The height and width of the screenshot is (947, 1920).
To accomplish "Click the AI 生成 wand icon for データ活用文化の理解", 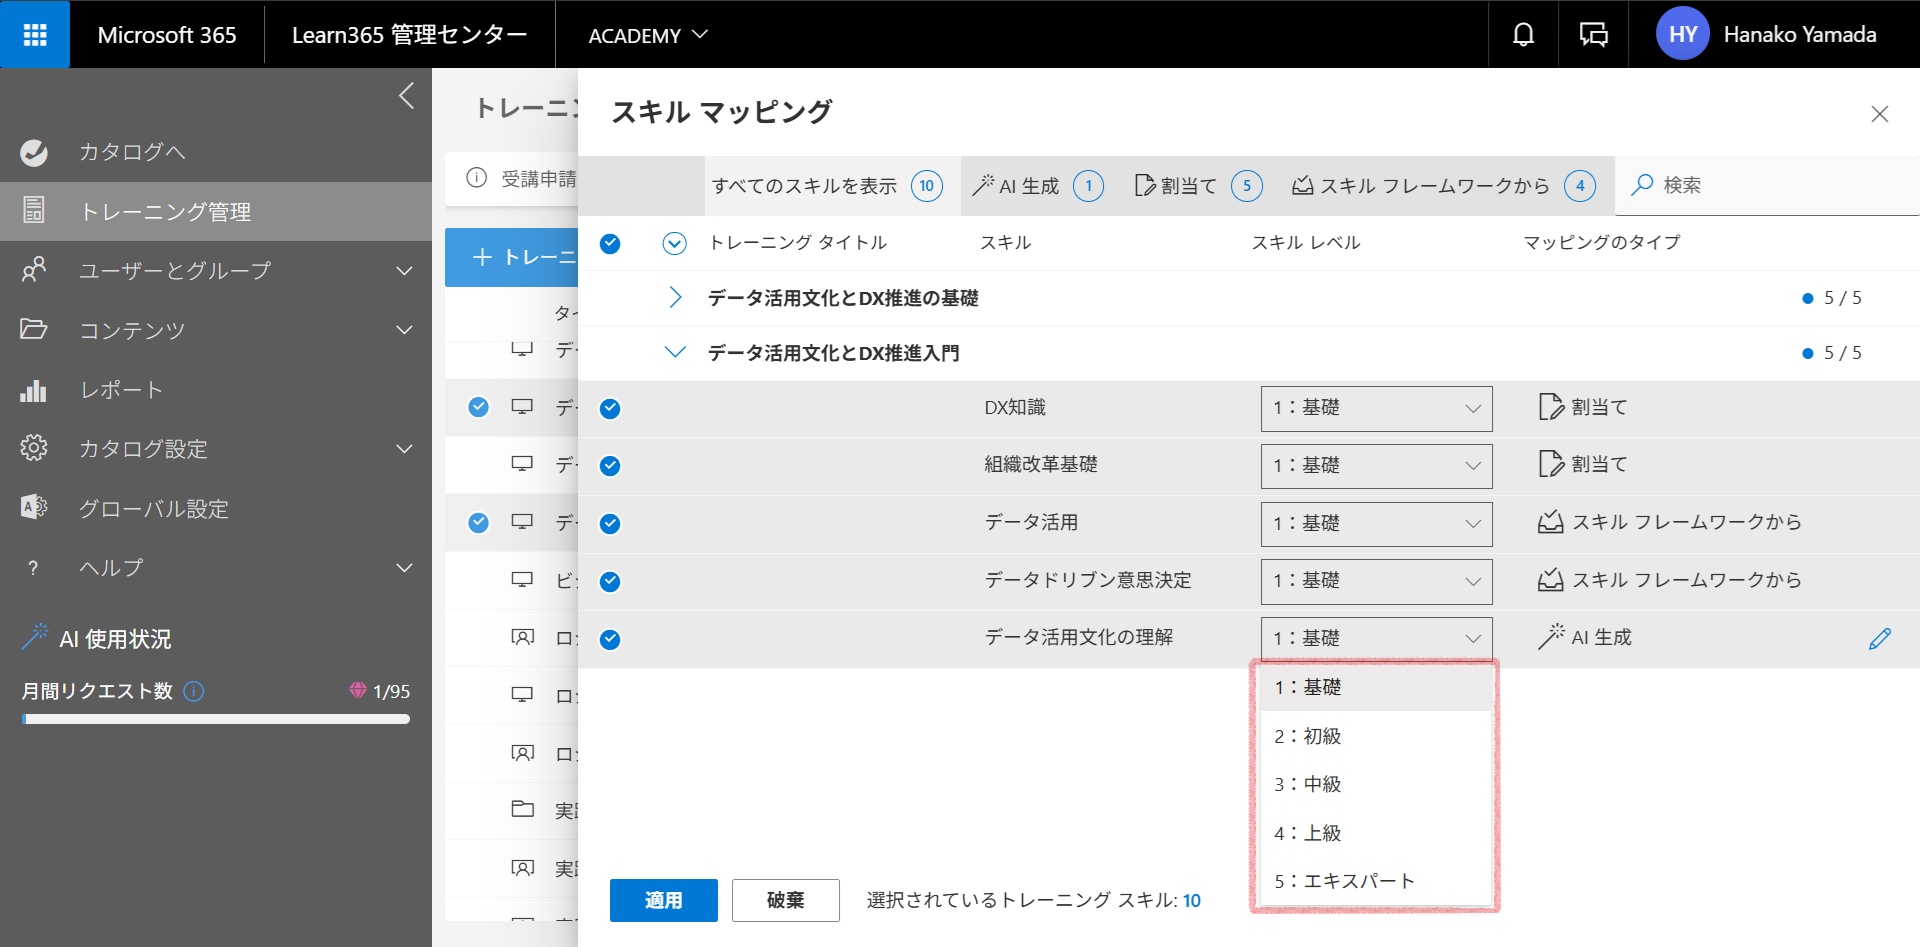I will pos(1551,637).
